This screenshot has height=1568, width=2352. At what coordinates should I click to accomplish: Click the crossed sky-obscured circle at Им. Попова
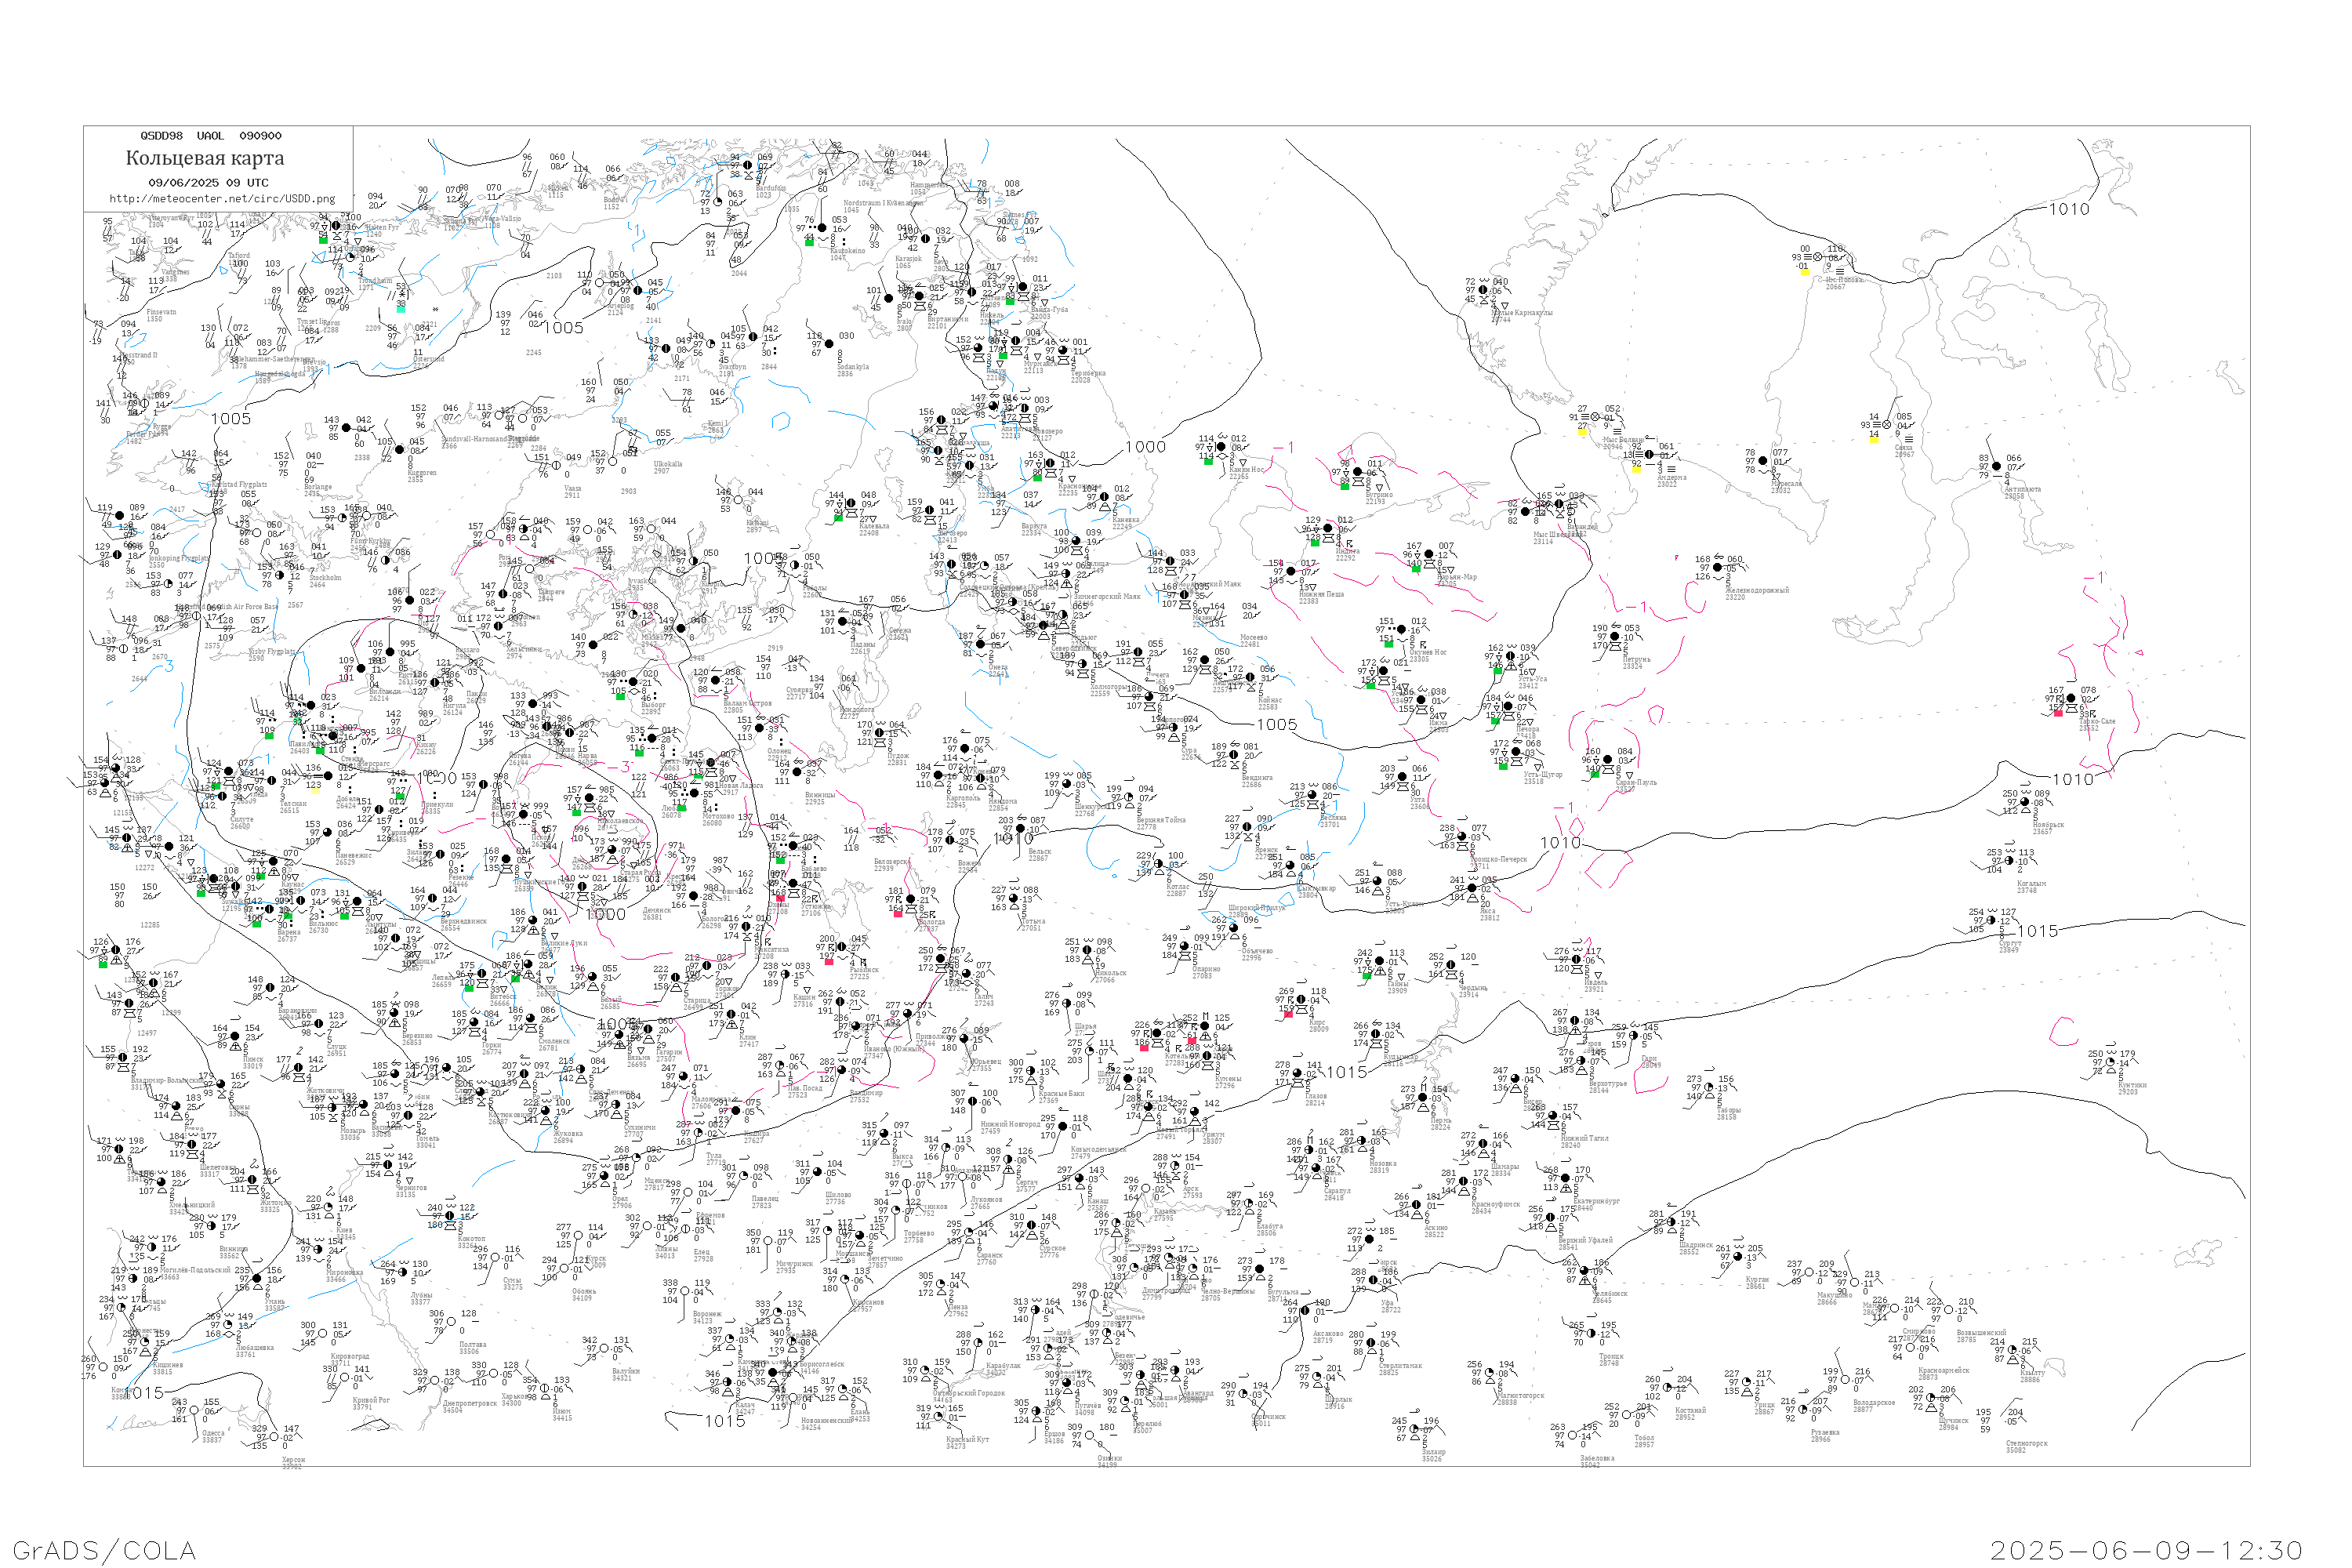(x=1818, y=257)
